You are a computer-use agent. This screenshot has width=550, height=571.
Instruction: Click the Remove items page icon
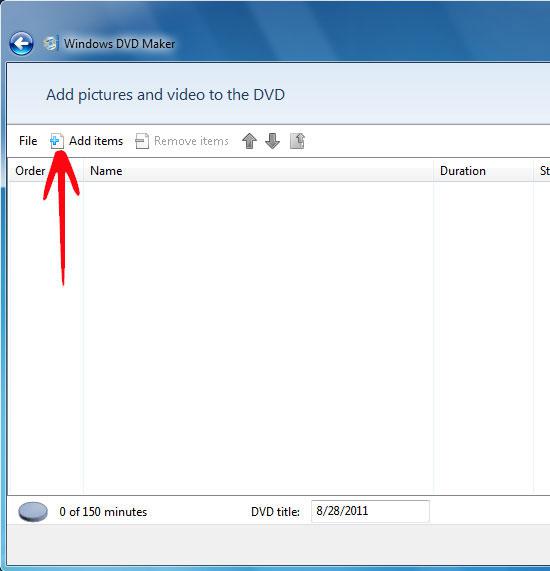click(142, 141)
